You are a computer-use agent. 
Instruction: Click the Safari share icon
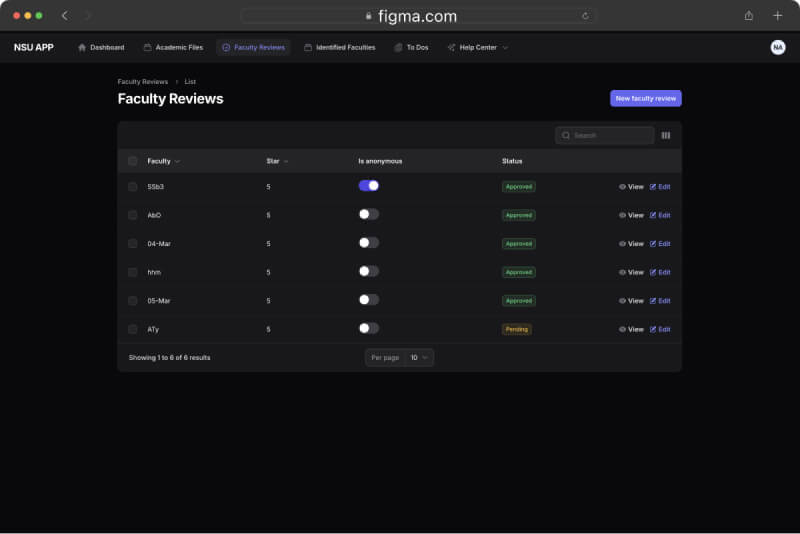(749, 16)
